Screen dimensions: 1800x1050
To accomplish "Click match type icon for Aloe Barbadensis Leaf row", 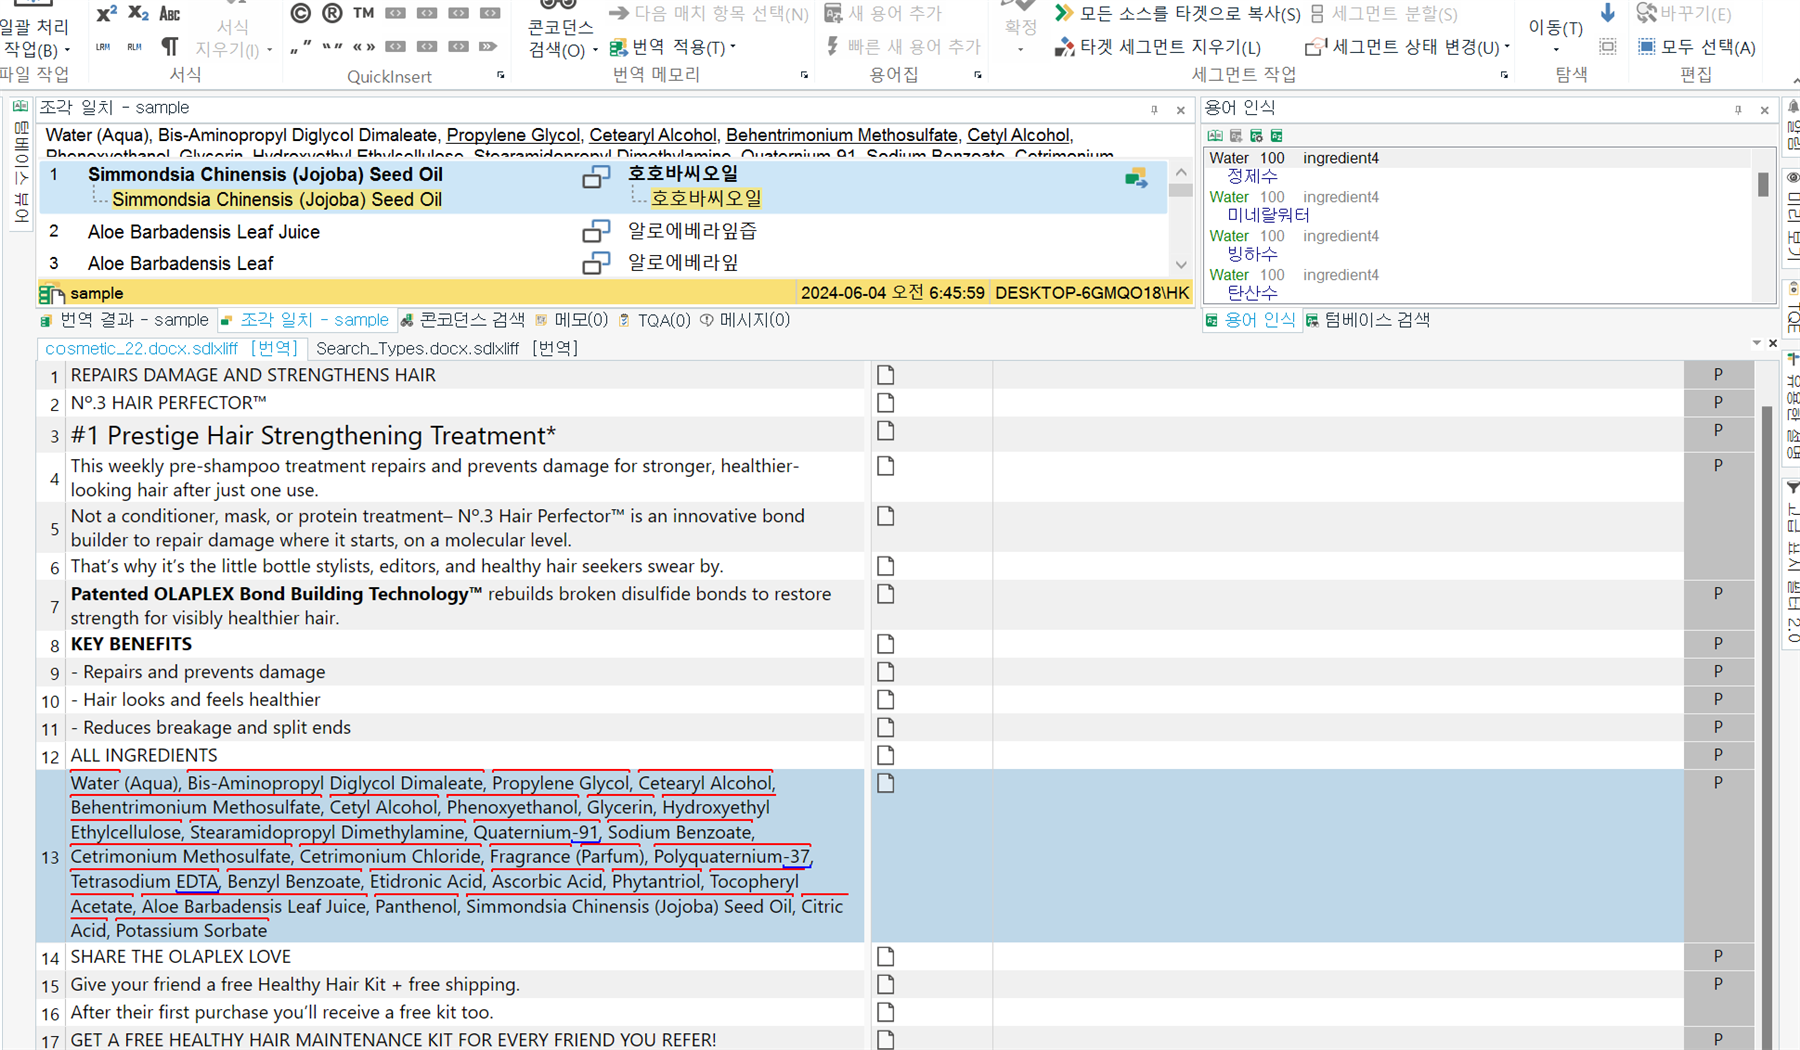I will pyautogui.click(x=596, y=263).
